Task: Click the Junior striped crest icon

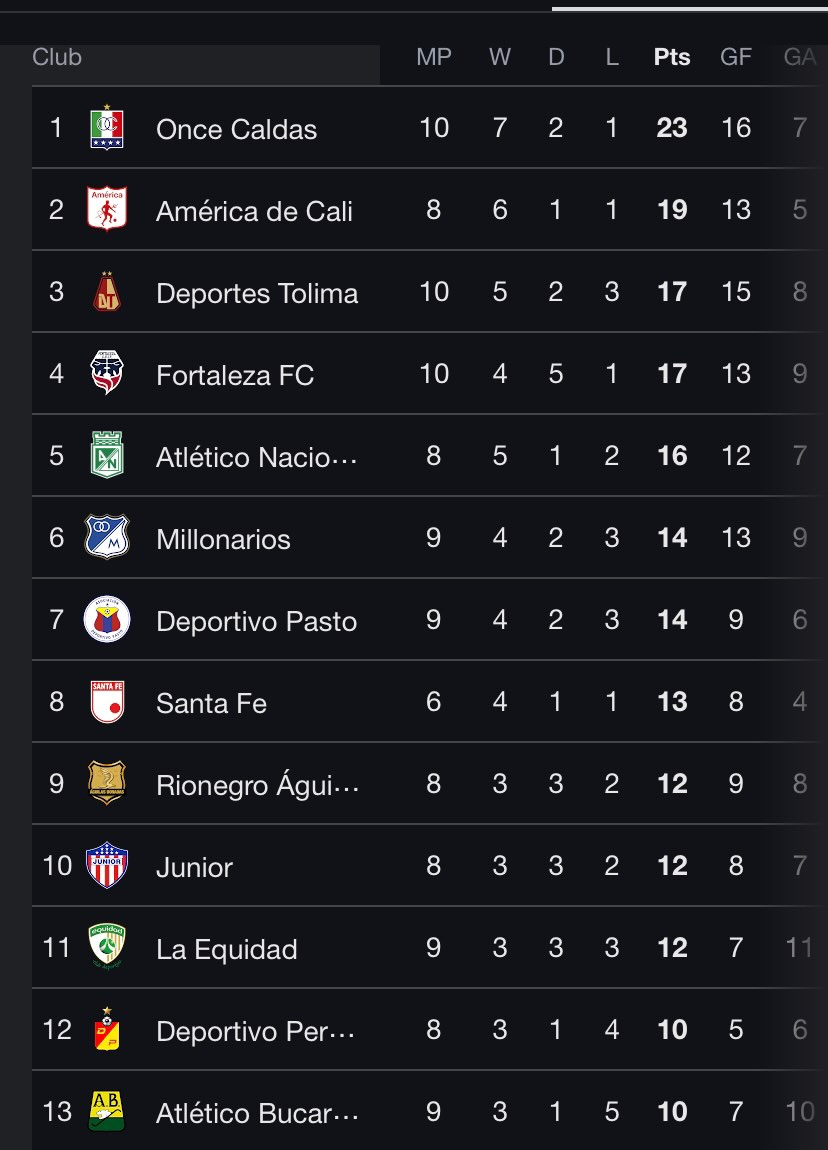Action: [106, 866]
